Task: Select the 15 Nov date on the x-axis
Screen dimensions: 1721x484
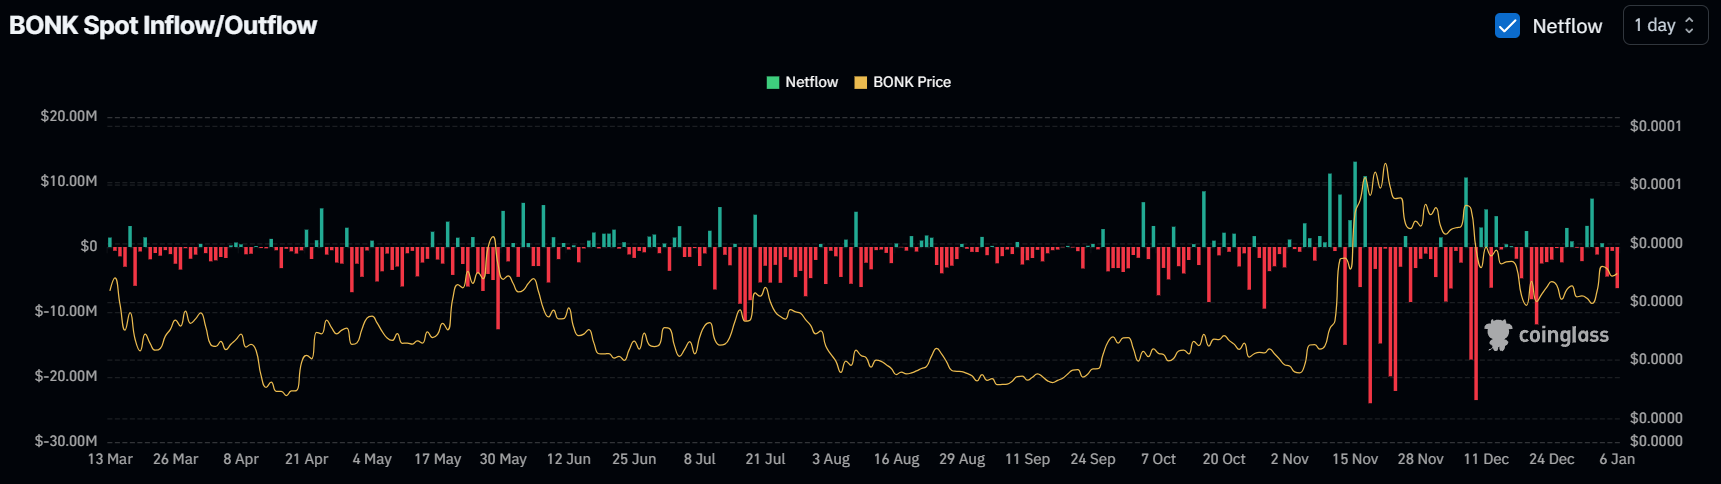Action: [x=1355, y=459]
